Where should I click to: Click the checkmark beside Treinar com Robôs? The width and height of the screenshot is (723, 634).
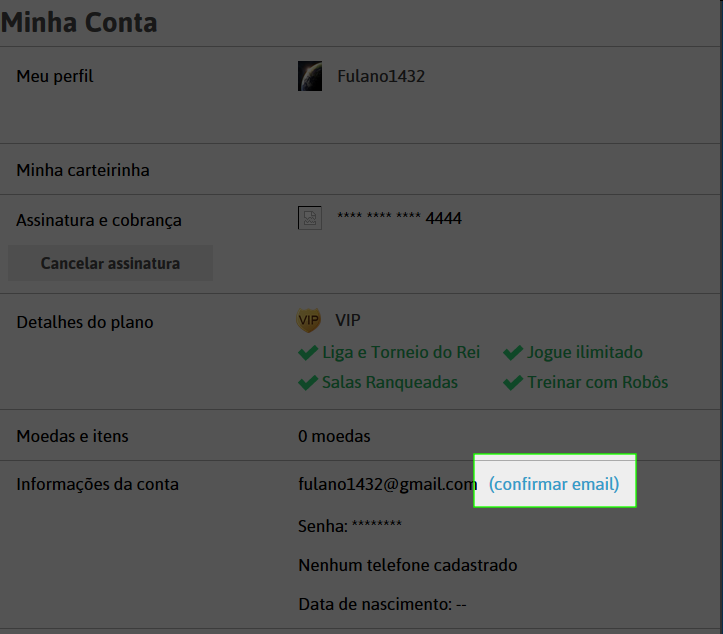pos(513,383)
